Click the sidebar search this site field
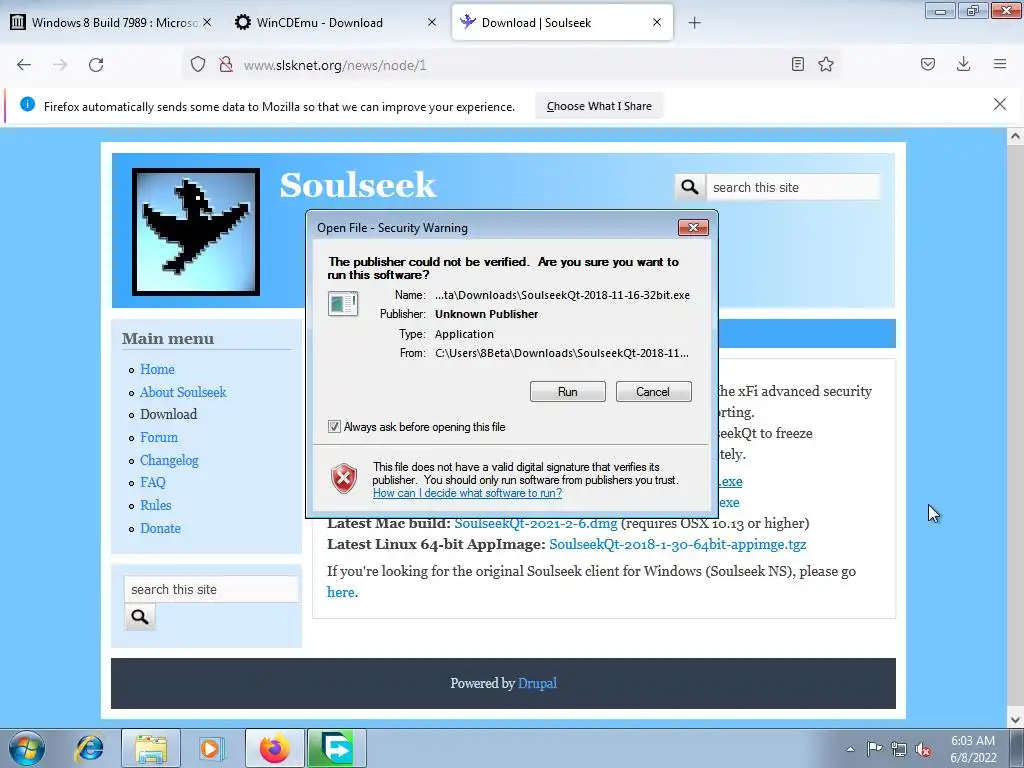This screenshot has width=1024, height=768. (x=211, y=589)
